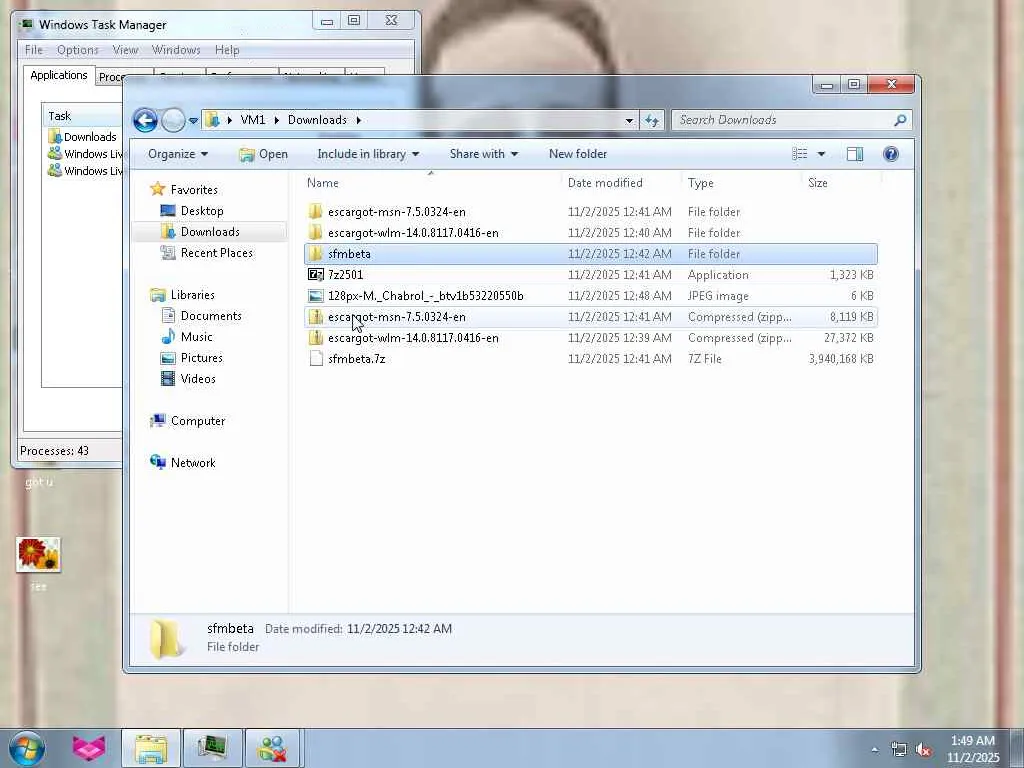Open the view options dropdown arrow

(x=821, y=154)
